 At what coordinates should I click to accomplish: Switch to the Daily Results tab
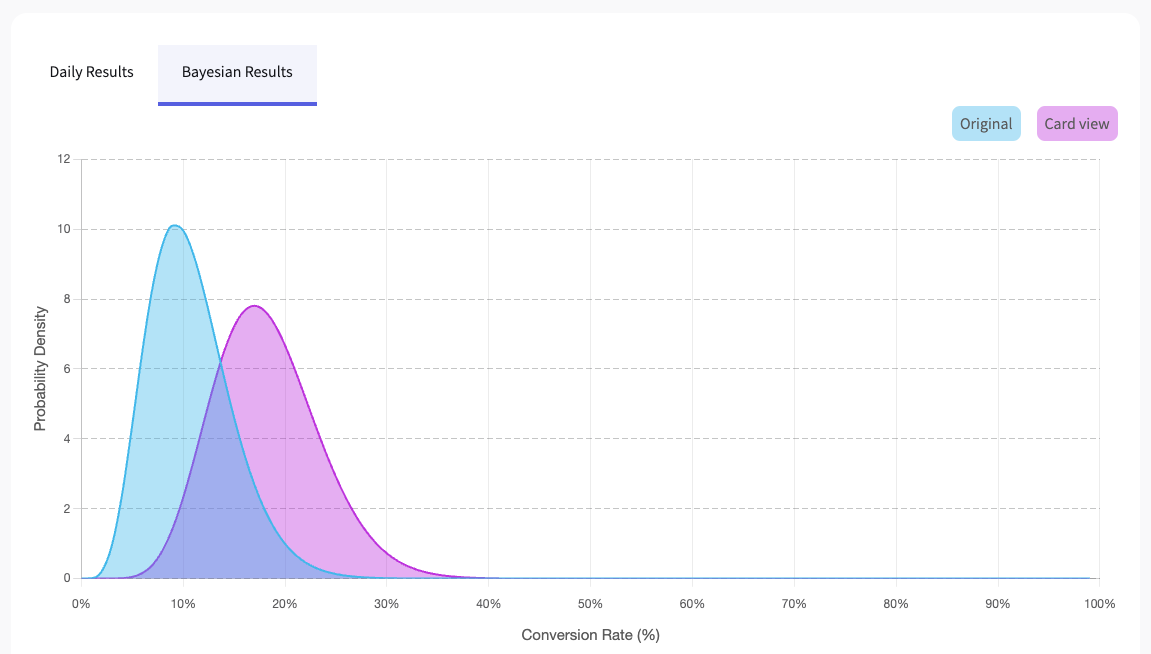[91, 72]
